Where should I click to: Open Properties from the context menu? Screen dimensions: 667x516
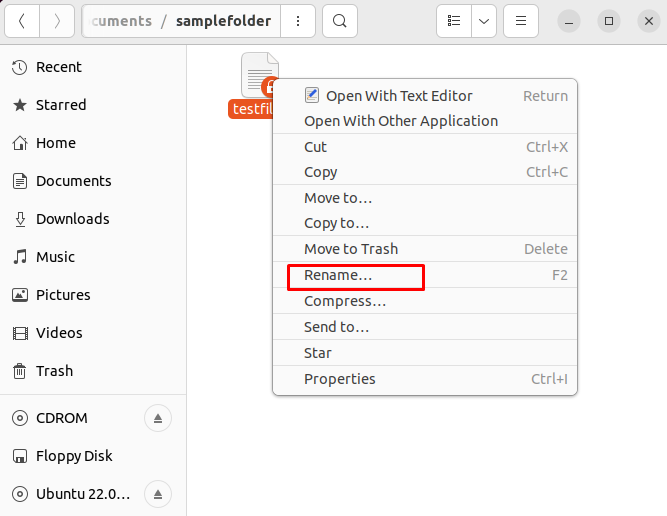340,379
